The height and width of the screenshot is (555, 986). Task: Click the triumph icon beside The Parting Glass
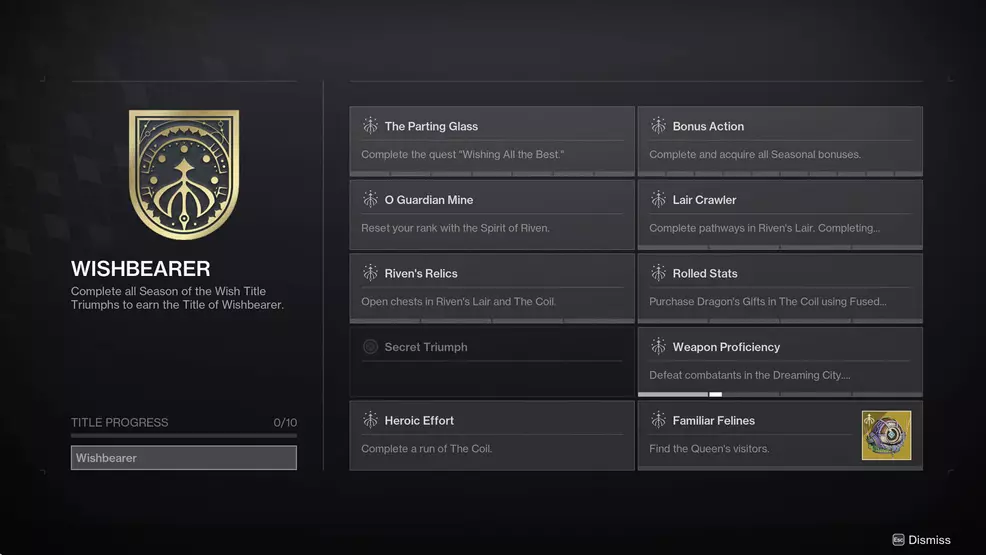370,126
